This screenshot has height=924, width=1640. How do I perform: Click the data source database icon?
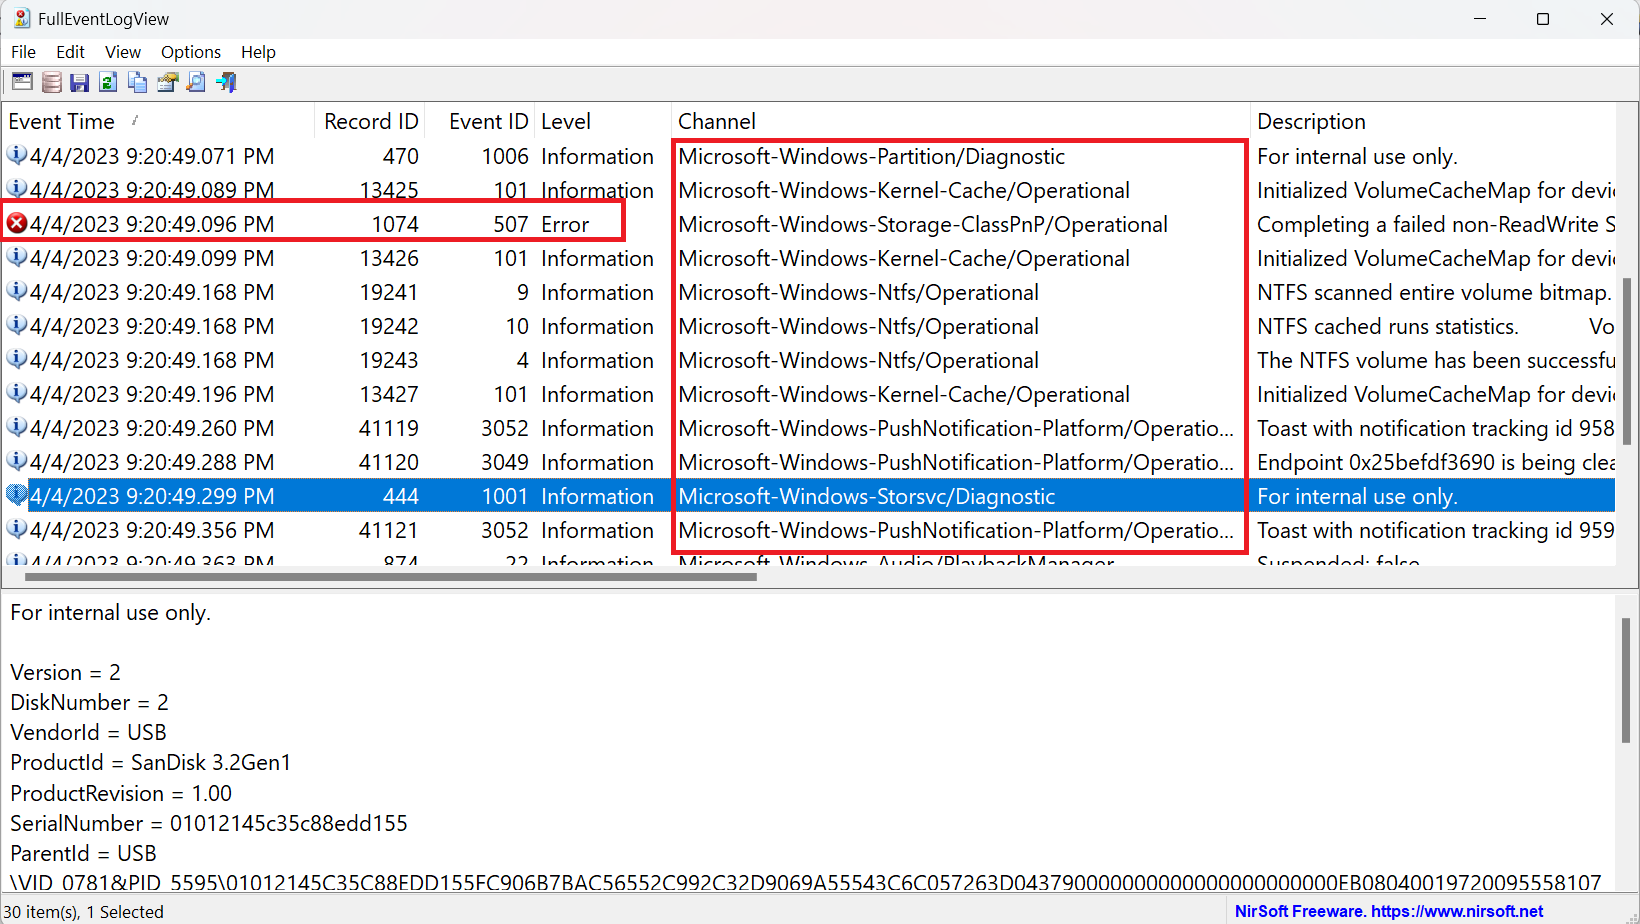[x=51, y=82]
